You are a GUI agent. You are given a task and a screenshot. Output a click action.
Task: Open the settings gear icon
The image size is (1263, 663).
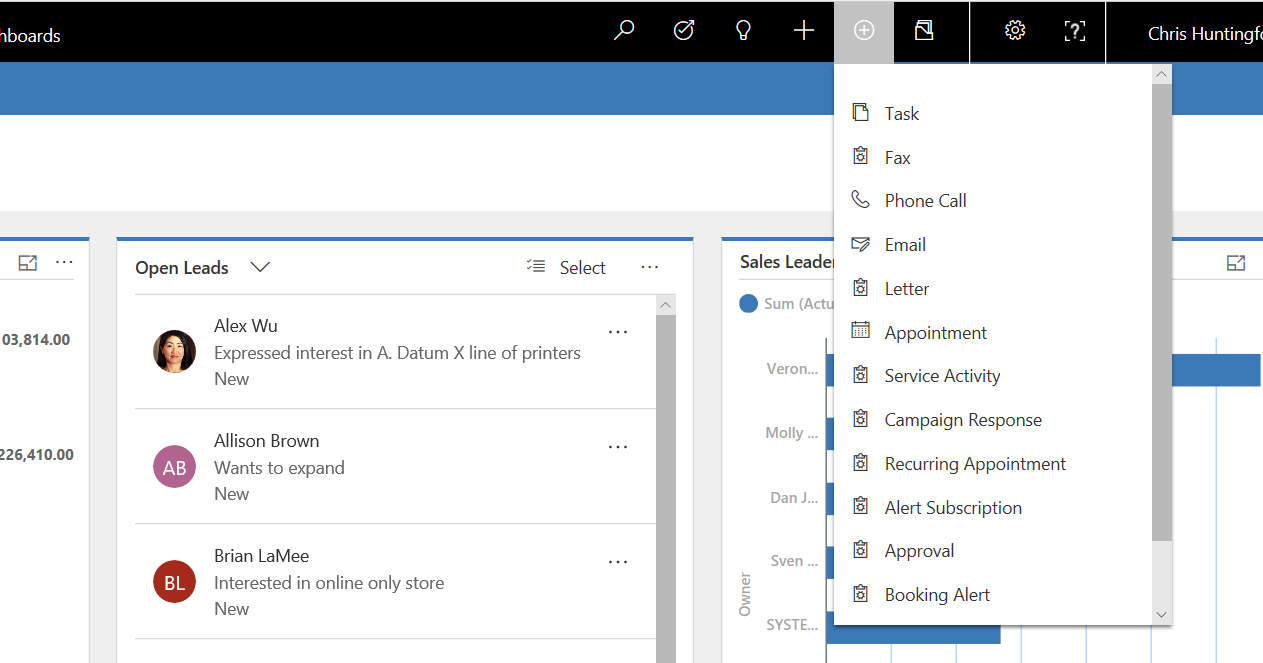[1015, 31]
